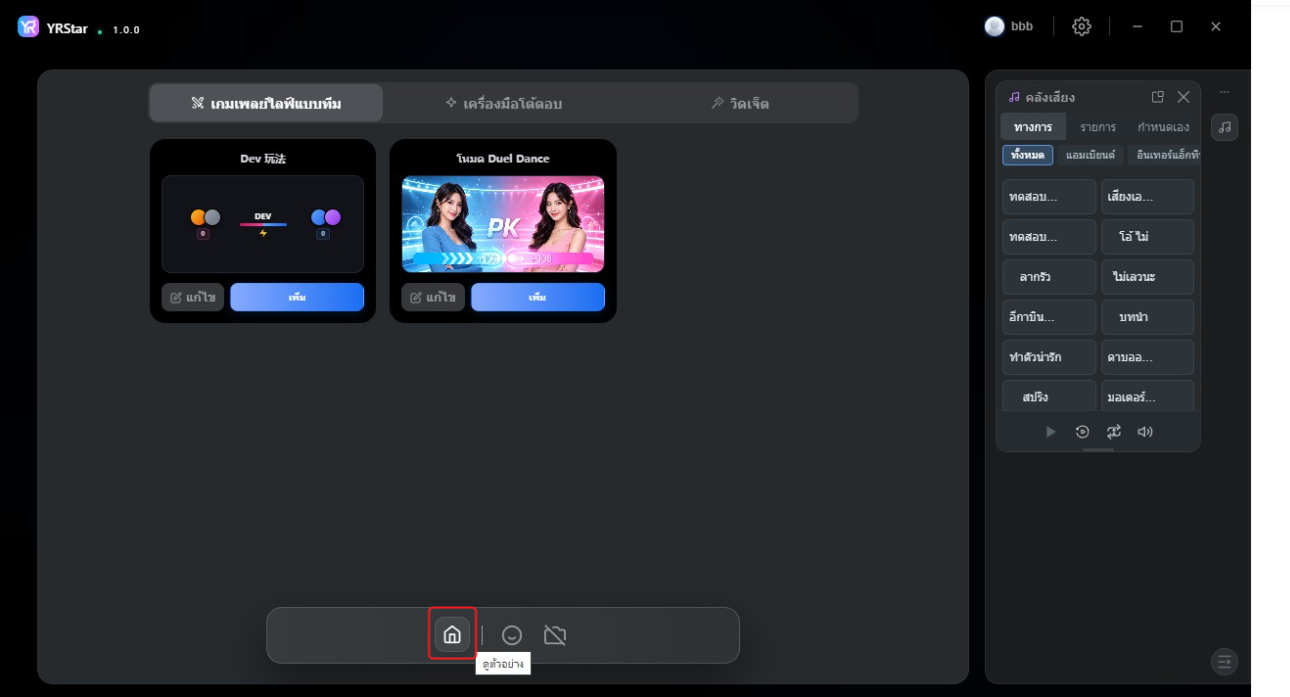Open settings gear in title bar
Screen dimensions: 1290x697
(x=1082, y=27)
